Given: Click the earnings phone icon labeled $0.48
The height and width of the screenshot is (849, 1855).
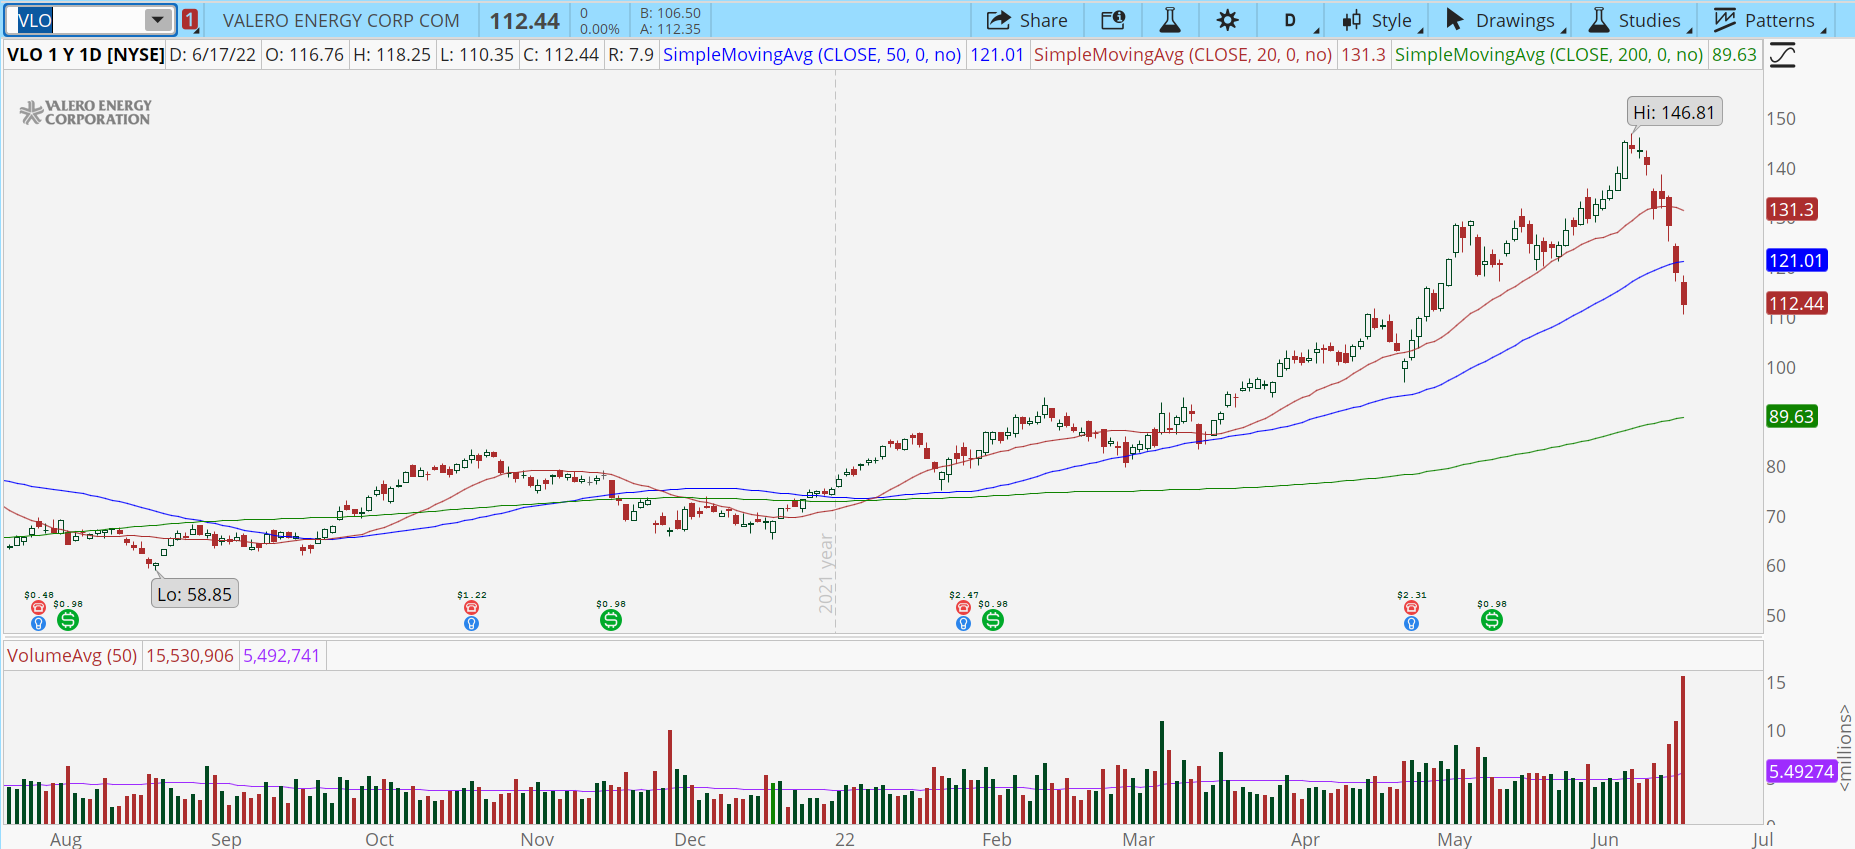Looking at the screenshot, I should (38, 608).
